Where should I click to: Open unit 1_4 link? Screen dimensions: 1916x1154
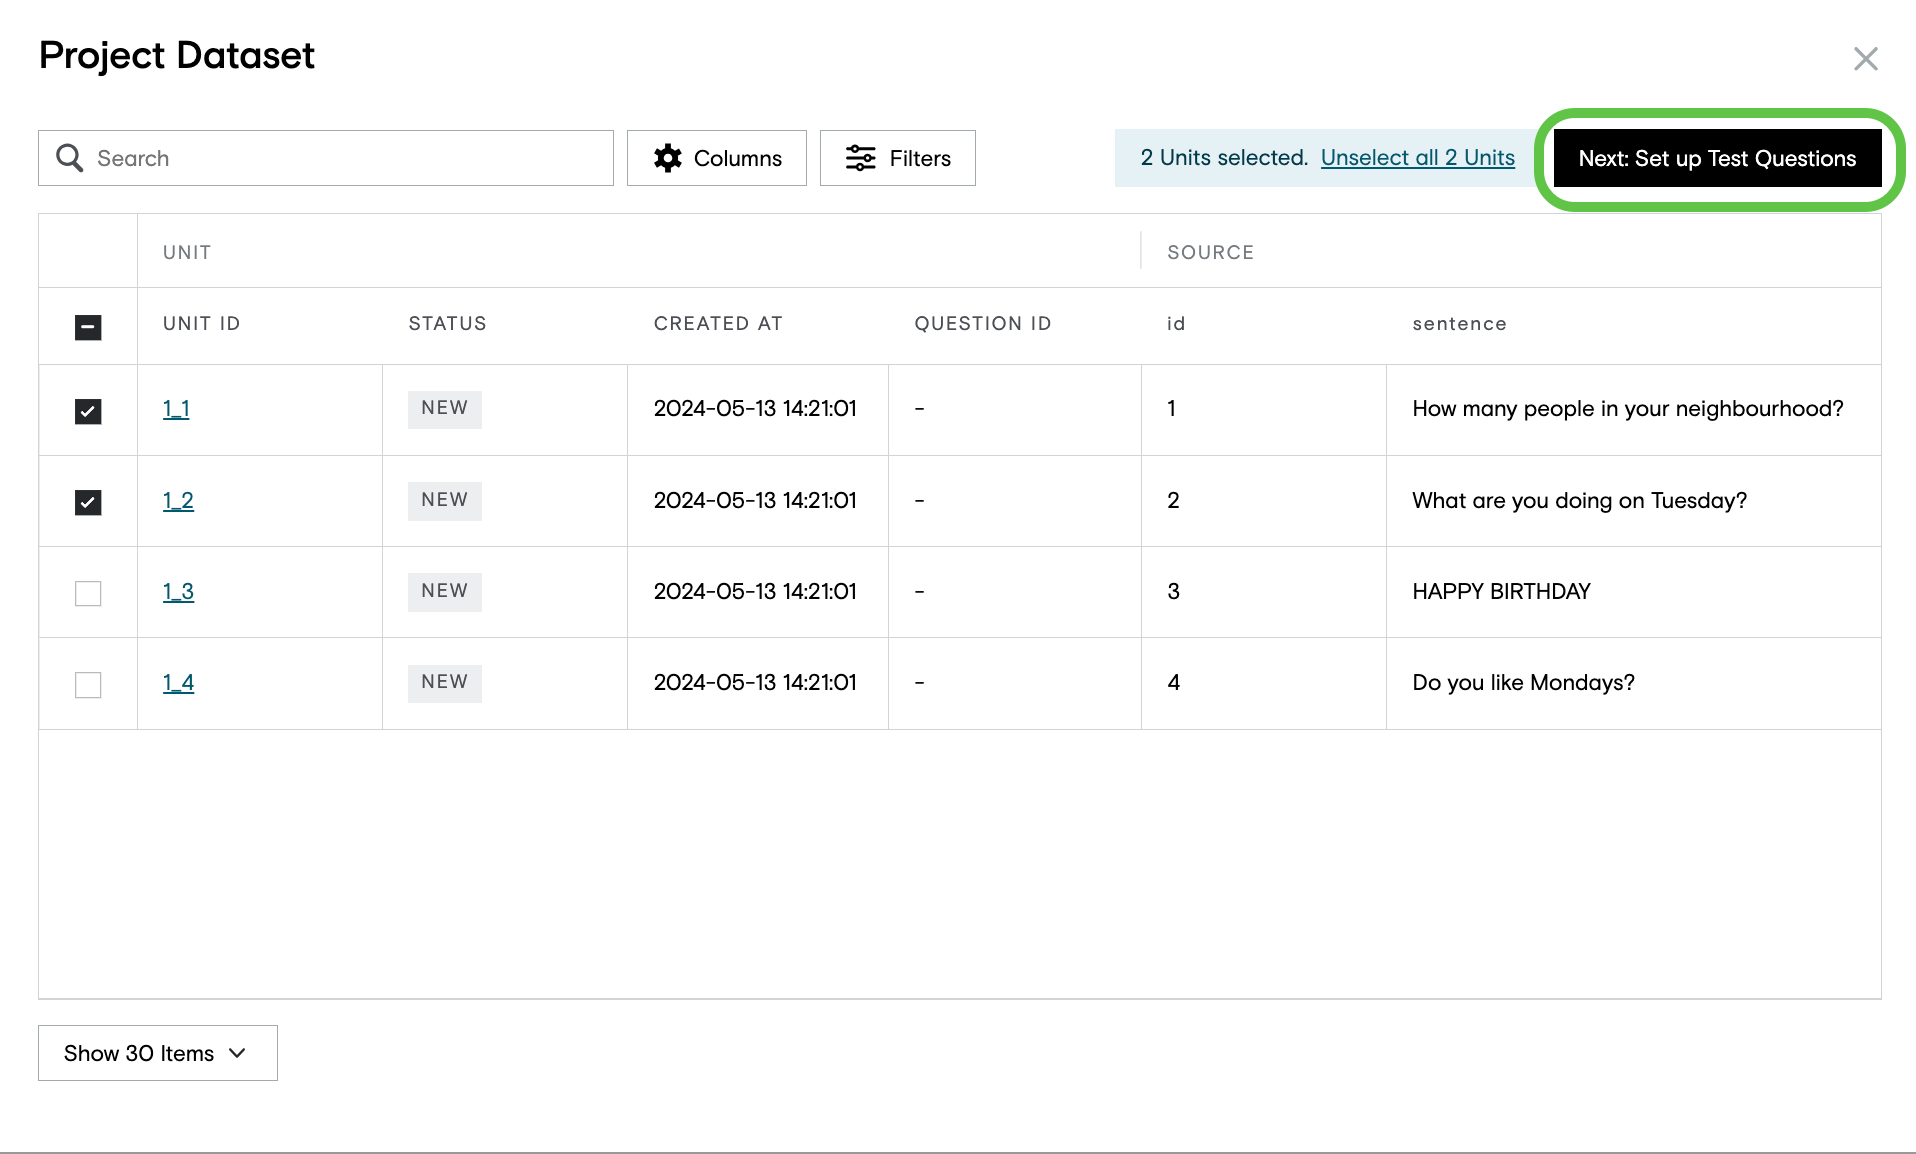(178, 683)
